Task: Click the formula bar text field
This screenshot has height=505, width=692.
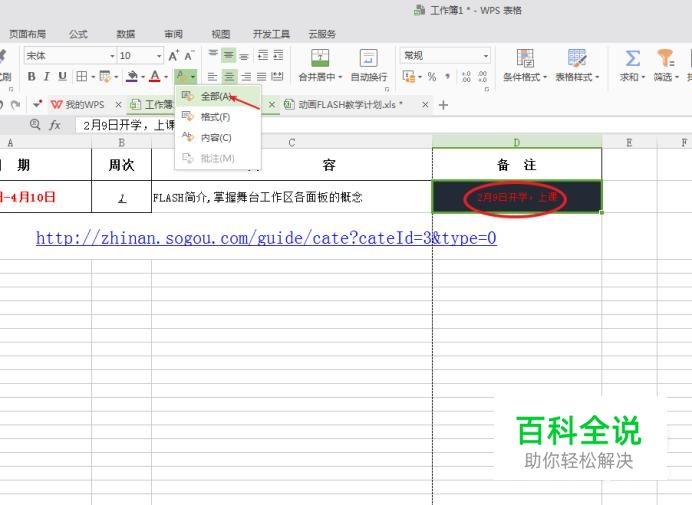Action: [x=383, y=125]
